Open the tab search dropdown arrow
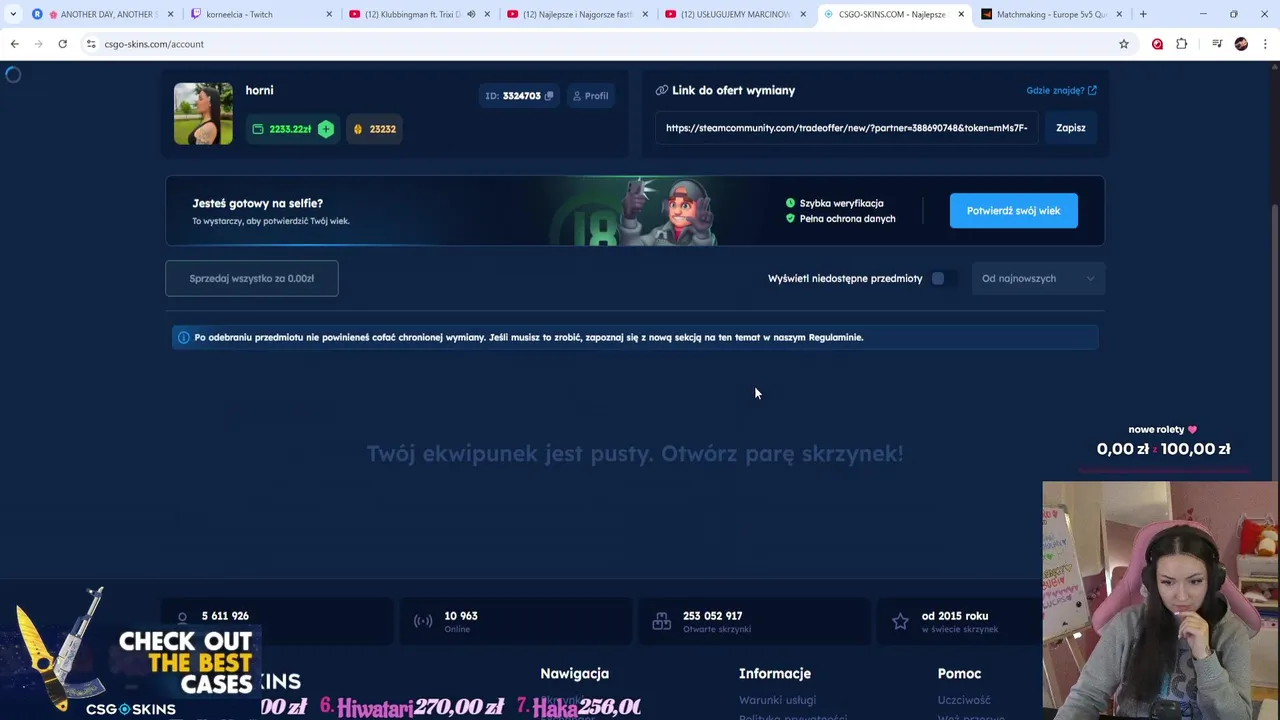Viewport: 1280px width, 720px height. pos(12,14)
